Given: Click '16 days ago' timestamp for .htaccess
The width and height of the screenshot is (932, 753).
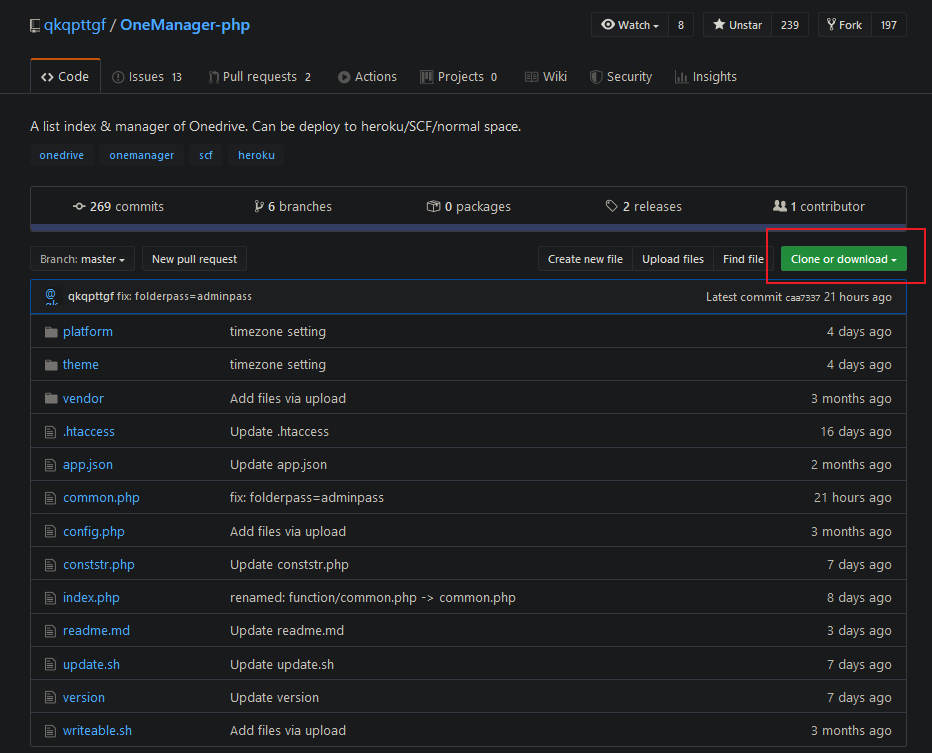Looking at the screenshot, I should (x=856, y=432).
